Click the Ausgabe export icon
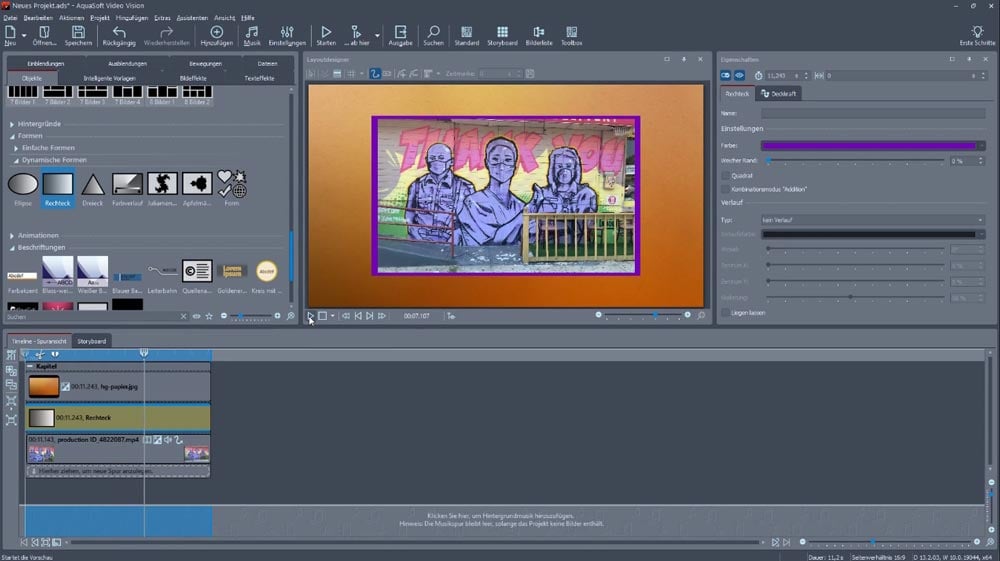The height and width of the screenshot is (561, 1000). coord(400,33)
